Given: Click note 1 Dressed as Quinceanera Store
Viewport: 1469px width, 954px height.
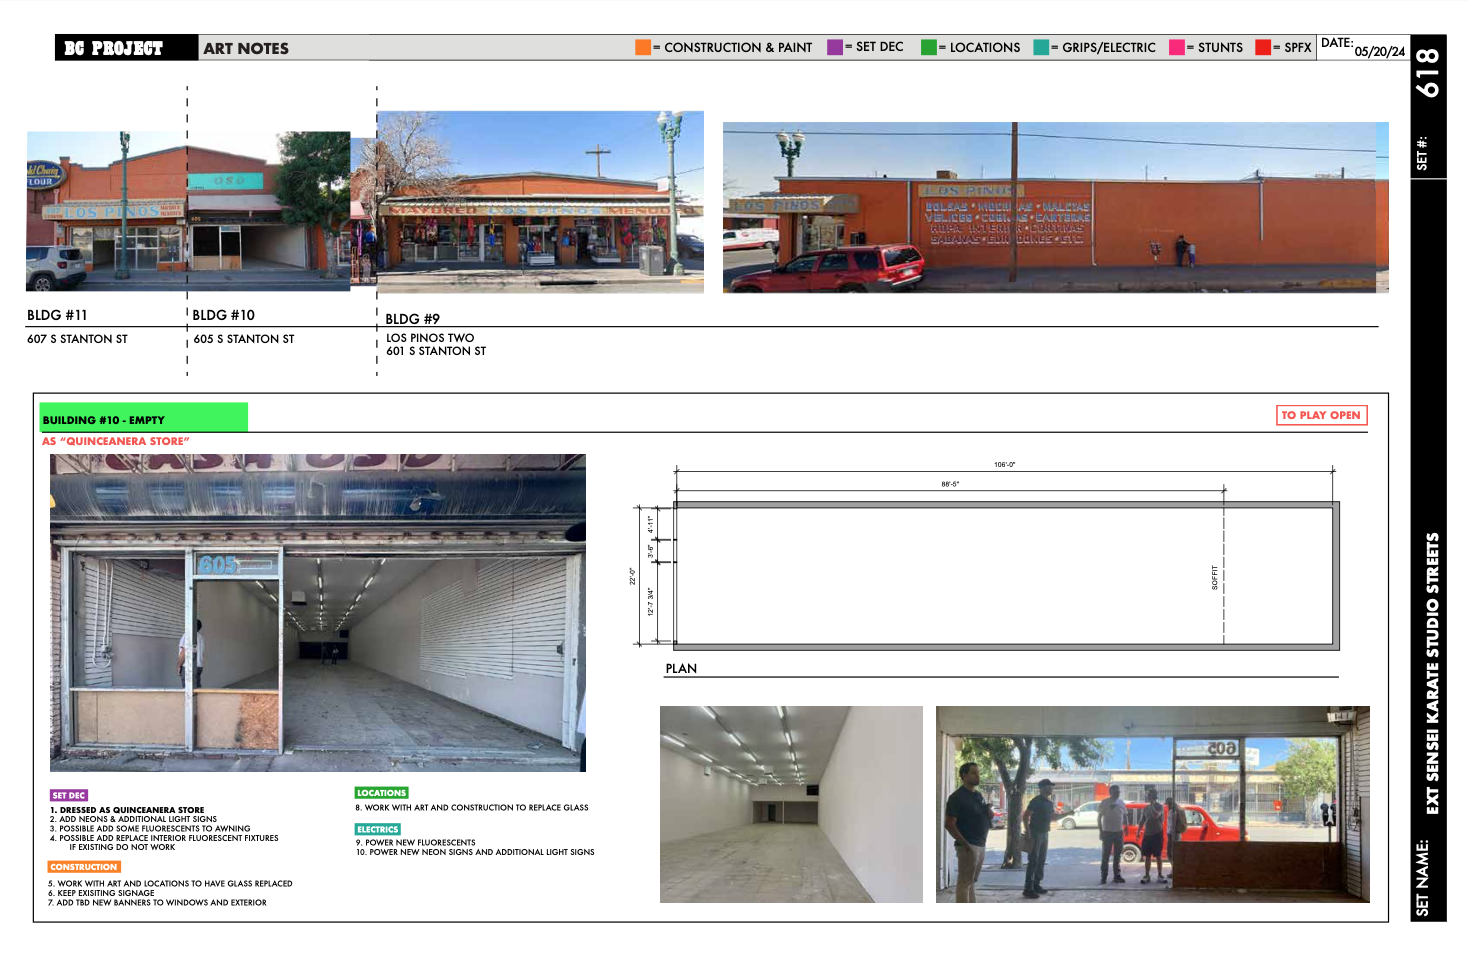Looking at the screenshot, I should pos(127,810).
